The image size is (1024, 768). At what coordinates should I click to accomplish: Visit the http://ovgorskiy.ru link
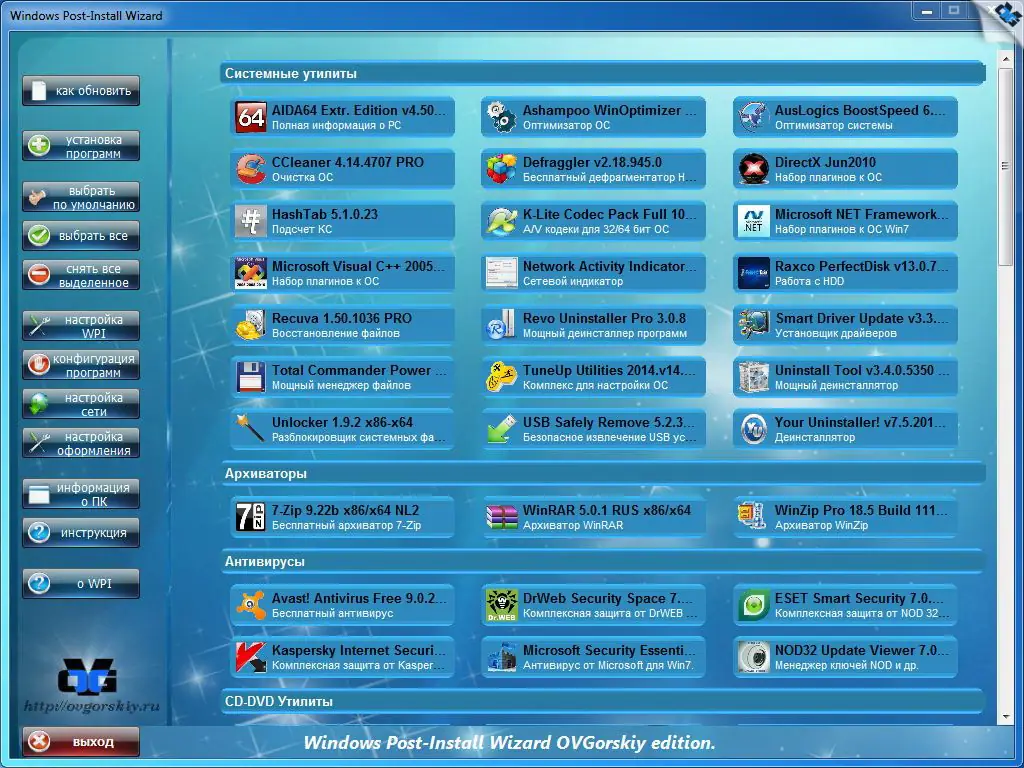coord(91,706)
